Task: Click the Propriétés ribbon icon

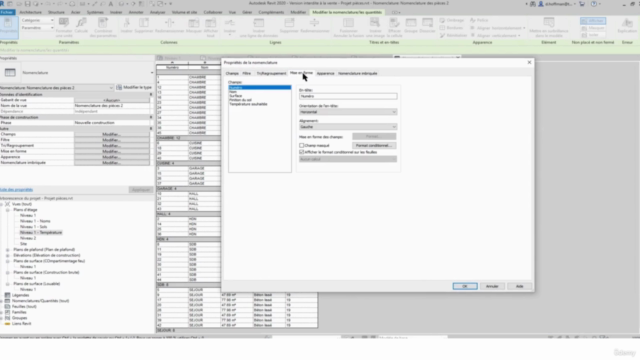Action: (x=8, y=27)
